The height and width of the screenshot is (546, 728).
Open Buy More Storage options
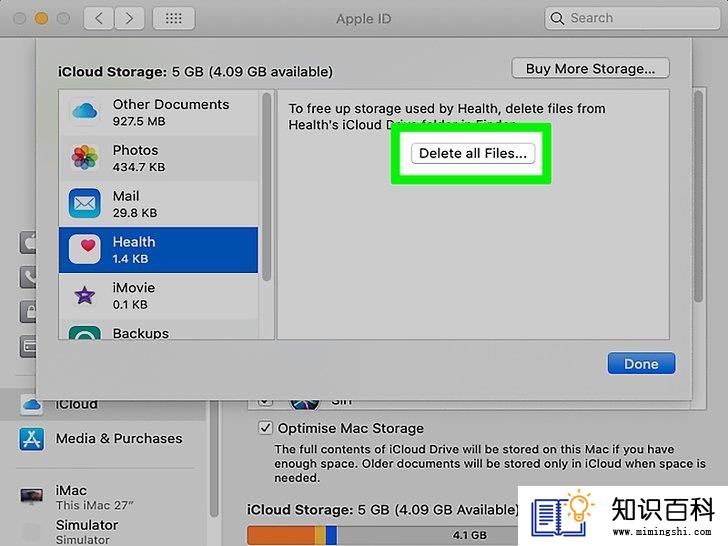[x=590, y=69]
